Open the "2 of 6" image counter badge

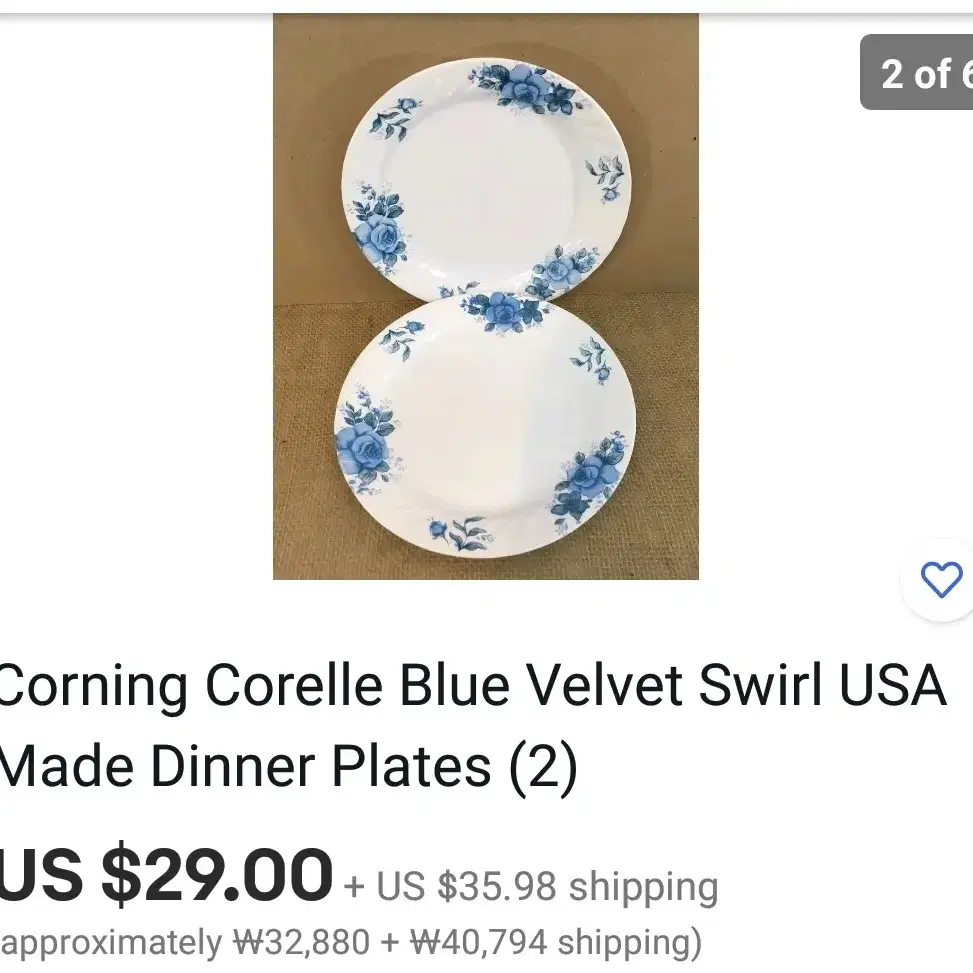[918, 73]
